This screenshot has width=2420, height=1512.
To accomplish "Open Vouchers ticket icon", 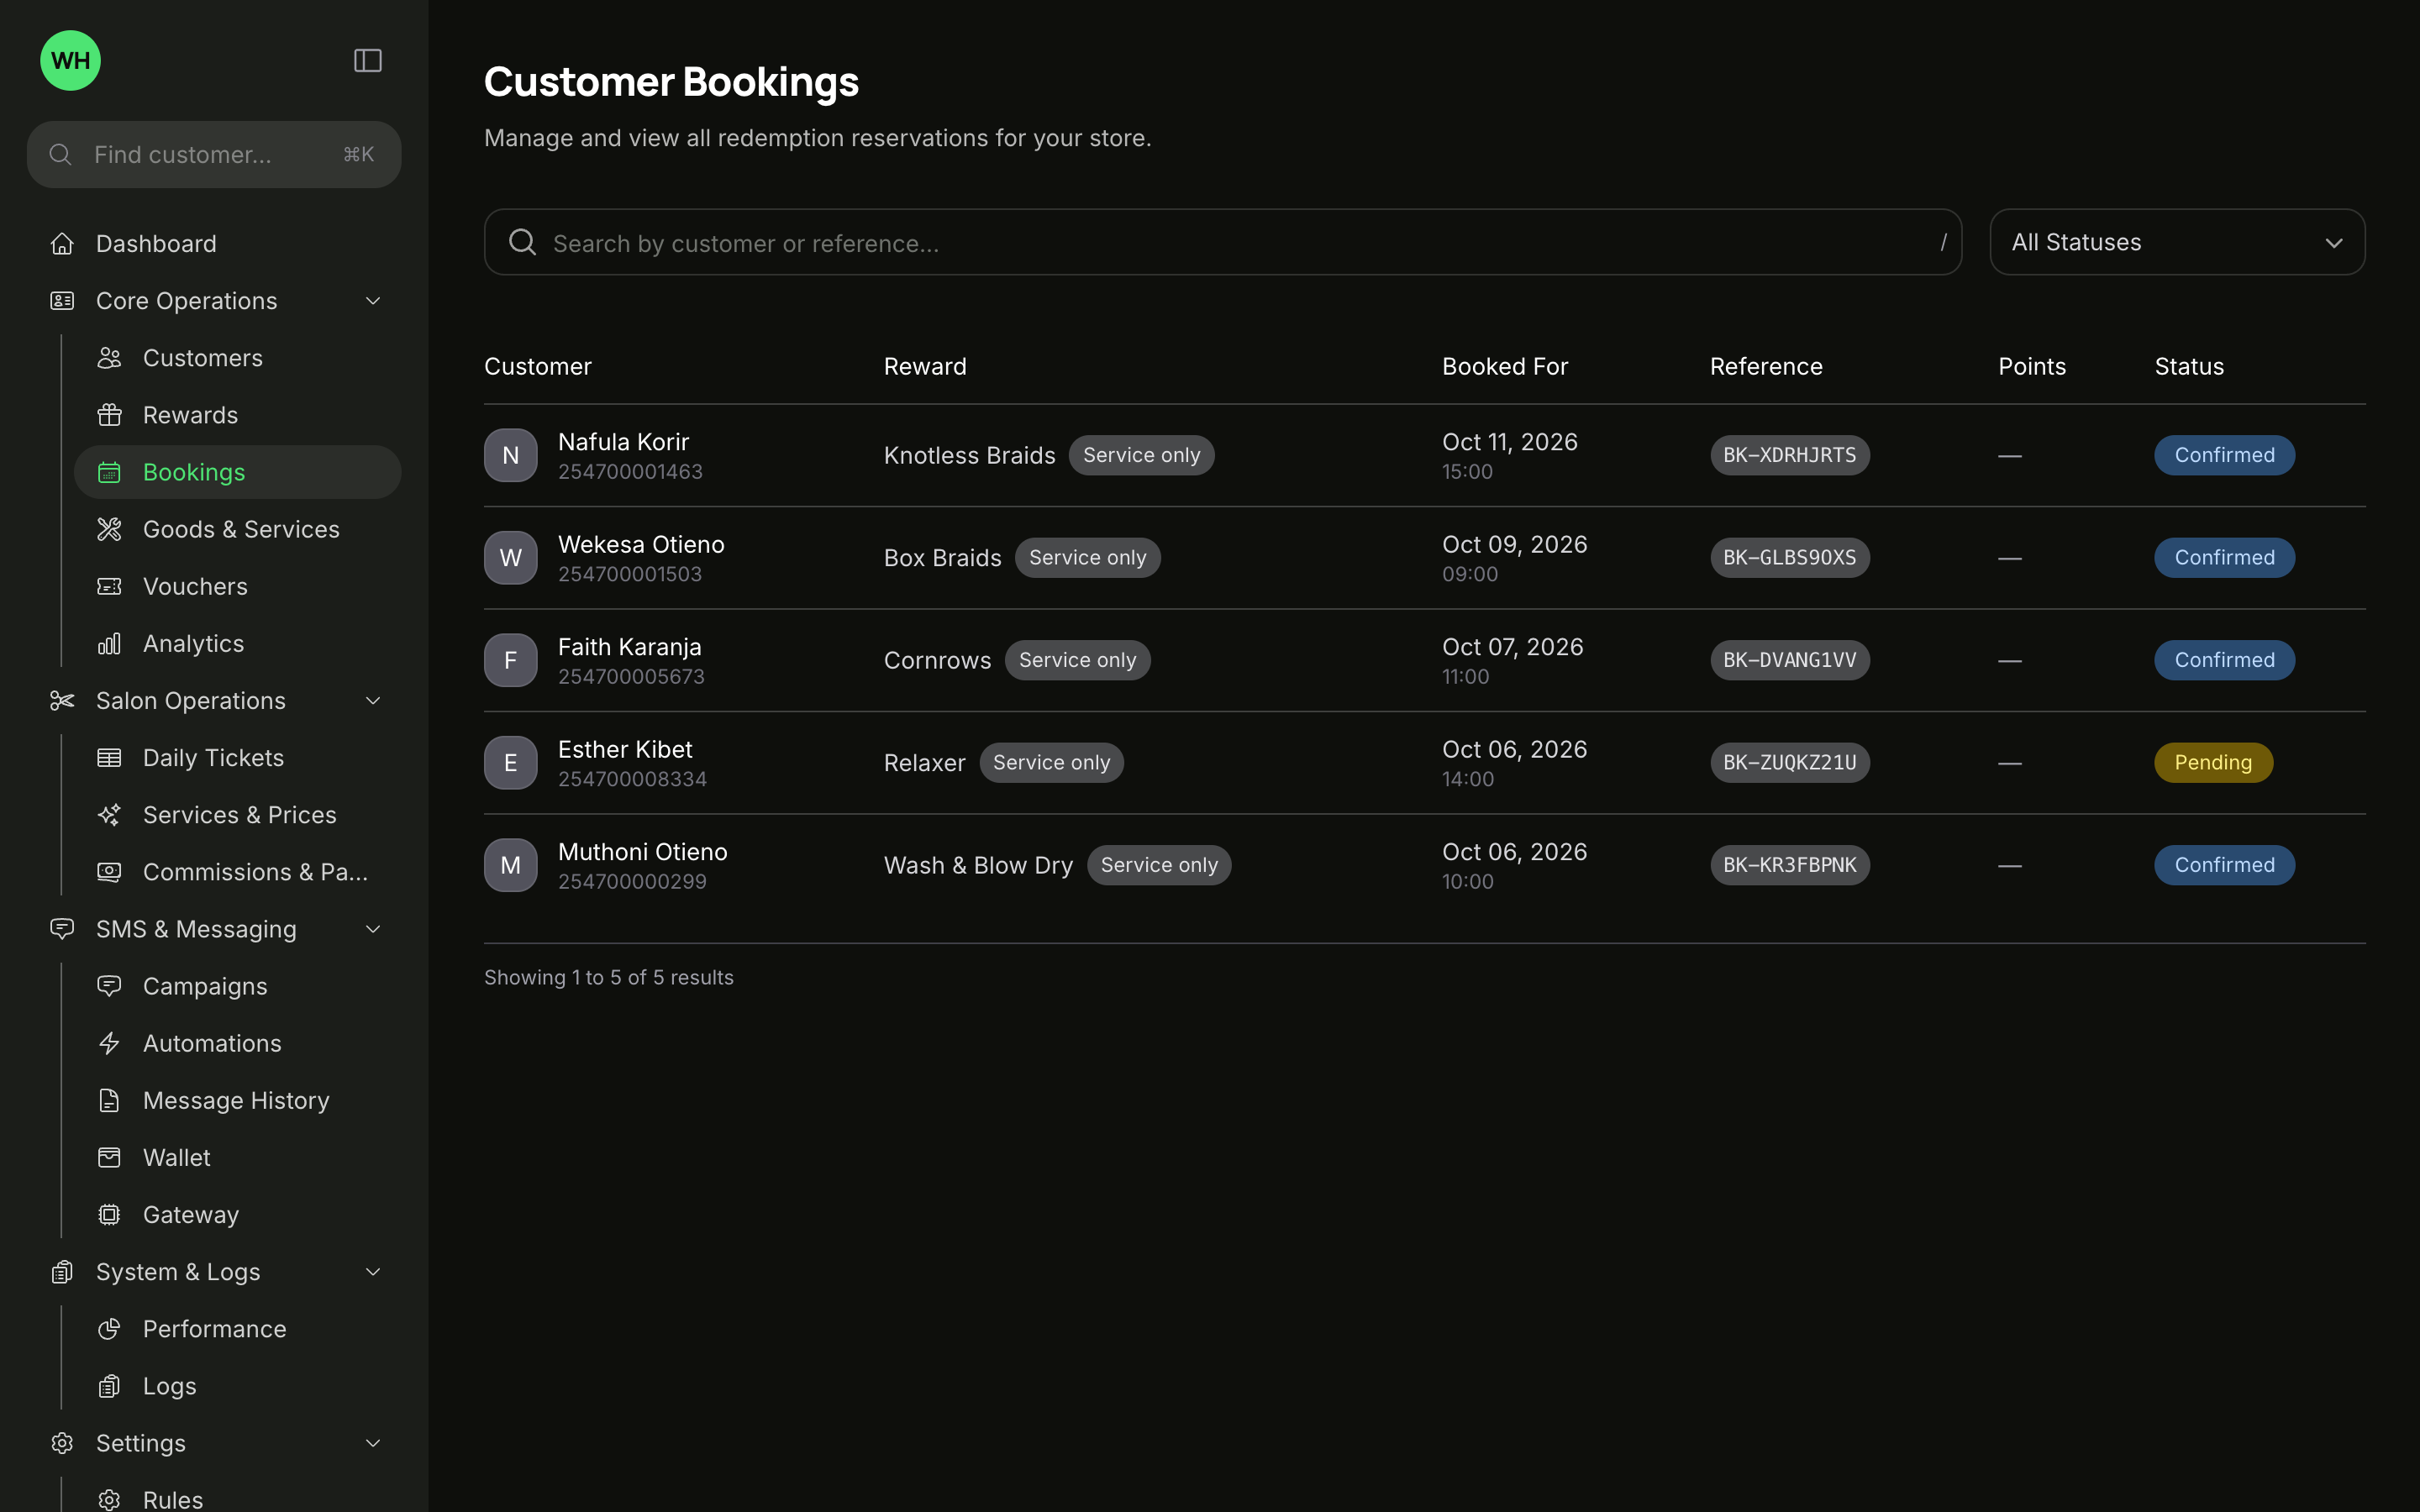I will [x=109, y=586].
